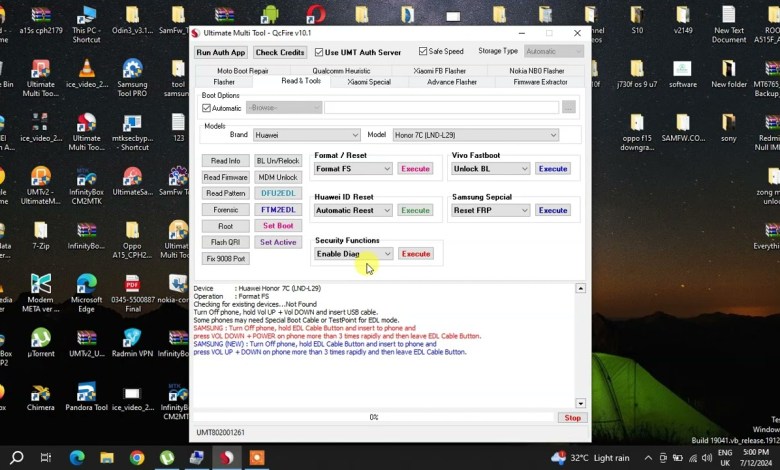Click the Windows taskbar search icon
The width and height of the screenshot is (780, 470).
tap(16, 457)
